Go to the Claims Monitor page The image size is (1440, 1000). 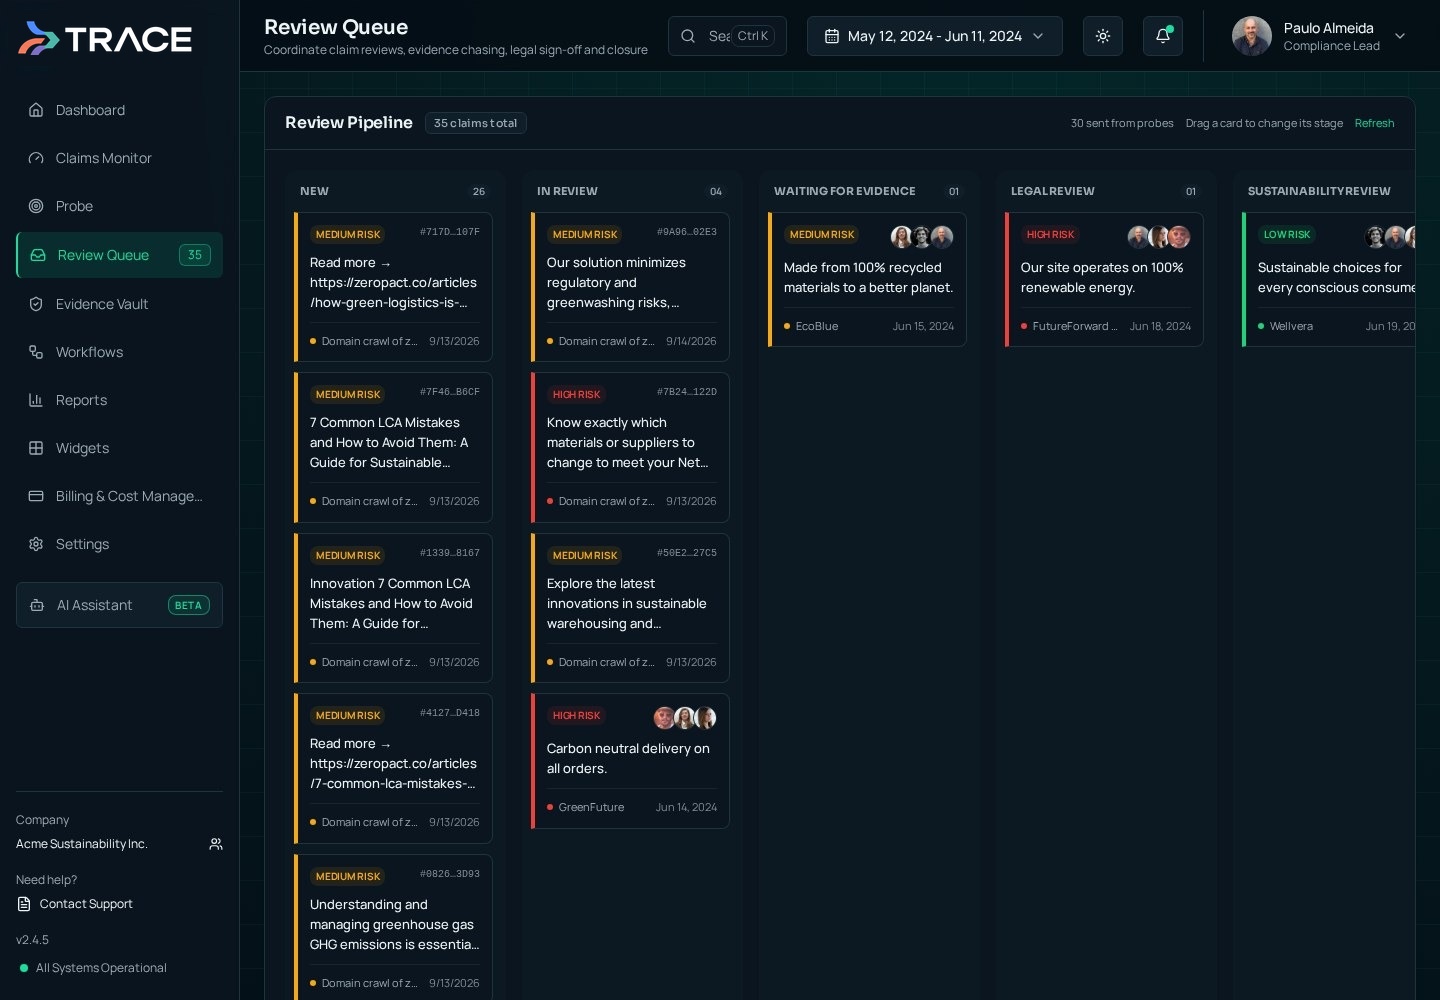(119, 158)
